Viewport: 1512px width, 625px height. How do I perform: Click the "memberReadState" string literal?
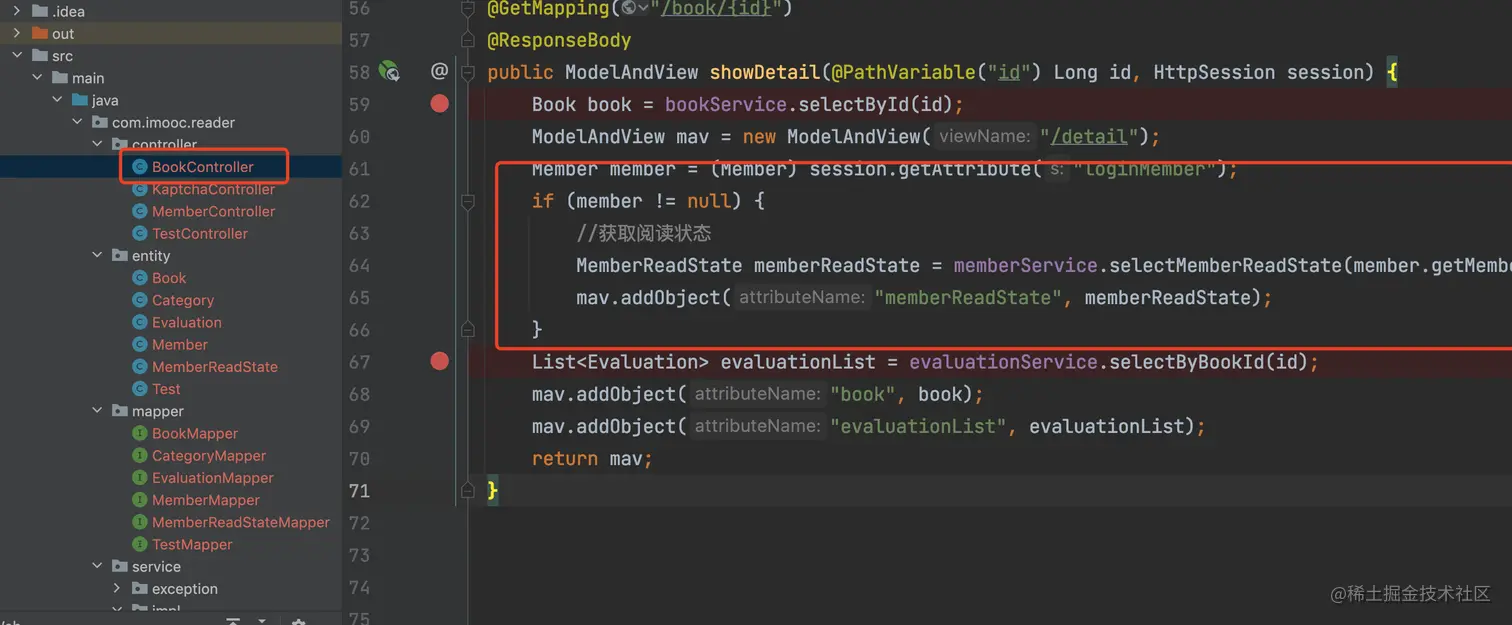click(968, 297)
